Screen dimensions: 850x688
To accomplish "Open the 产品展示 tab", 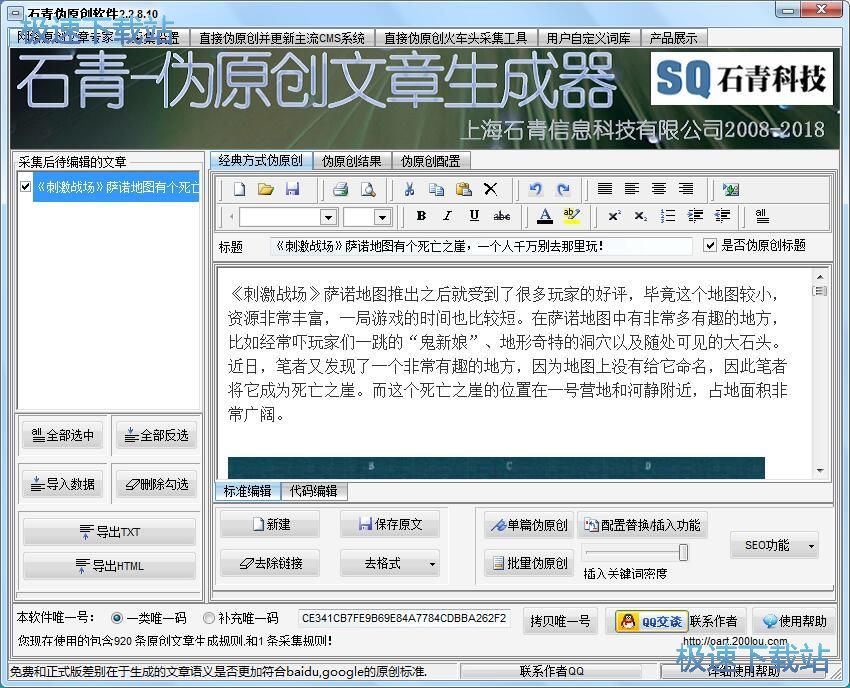I will 674,38.
